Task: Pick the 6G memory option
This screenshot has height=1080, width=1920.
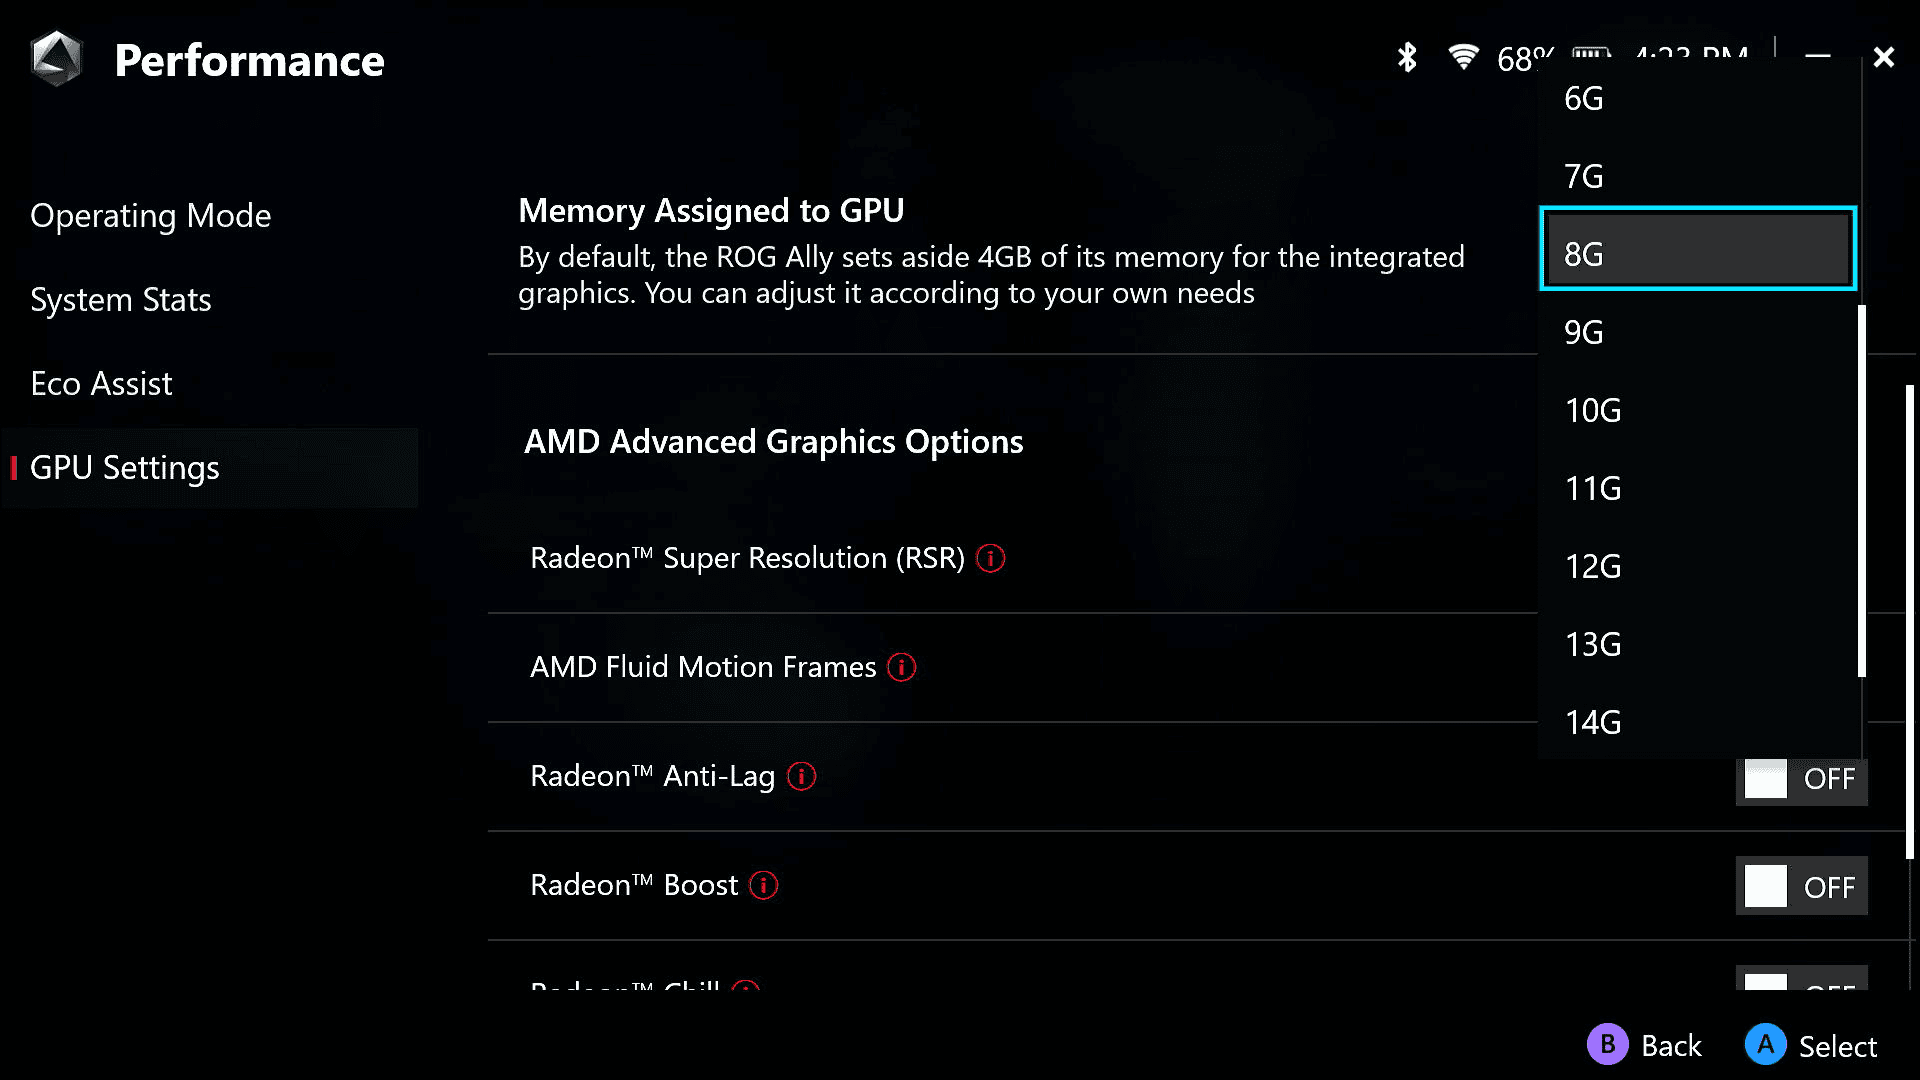Action: pyautogui.click(x=1697, y=98)
